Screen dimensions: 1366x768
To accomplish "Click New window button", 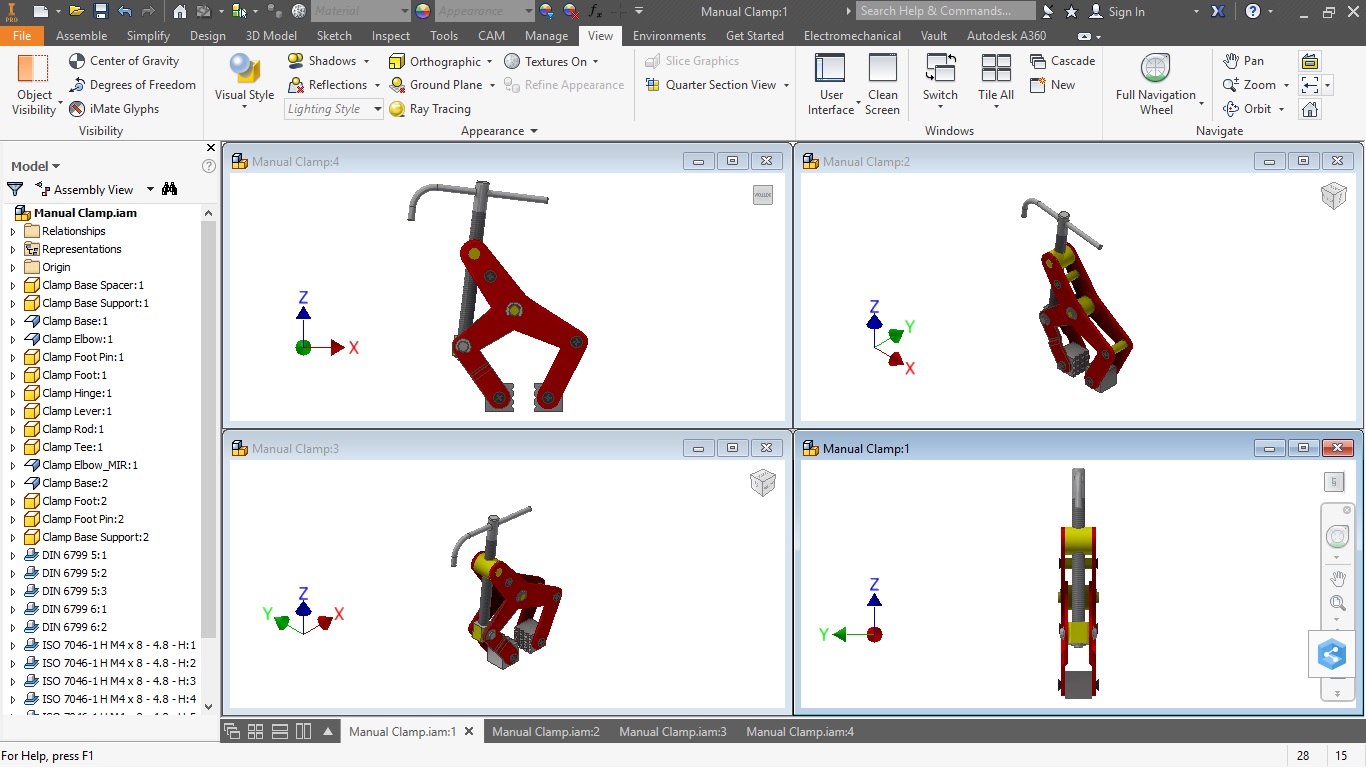I will pyautogui.click(x=1052, y=85).
